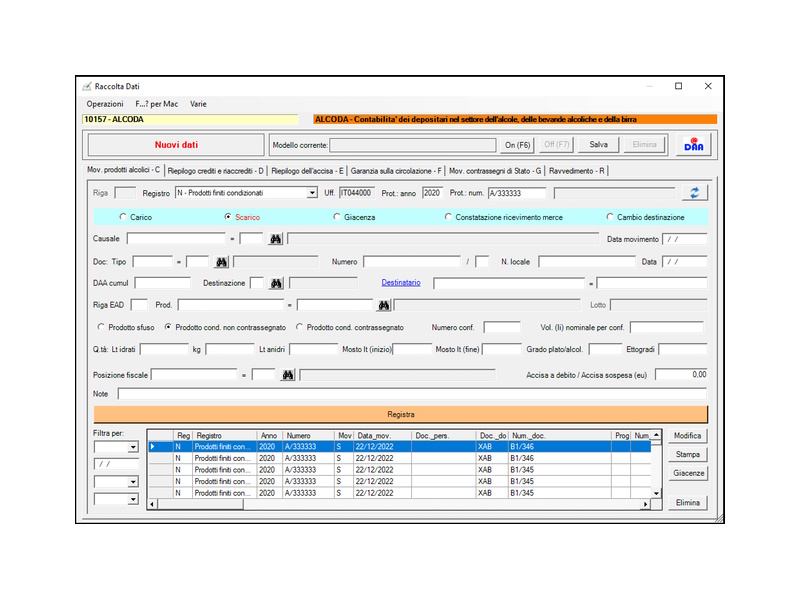
Task: Click the blue refresh arrows icon
Action: [694, 193]
